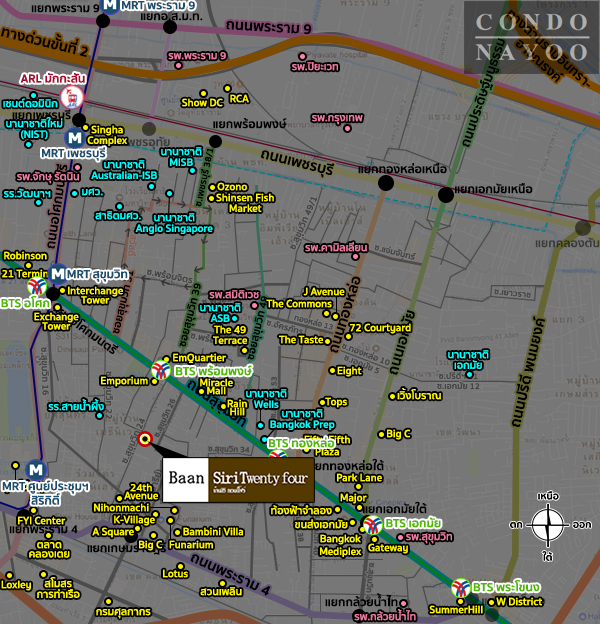The image size is (600, 624).
Task: Select the FYI Center label
Action: 41,521
